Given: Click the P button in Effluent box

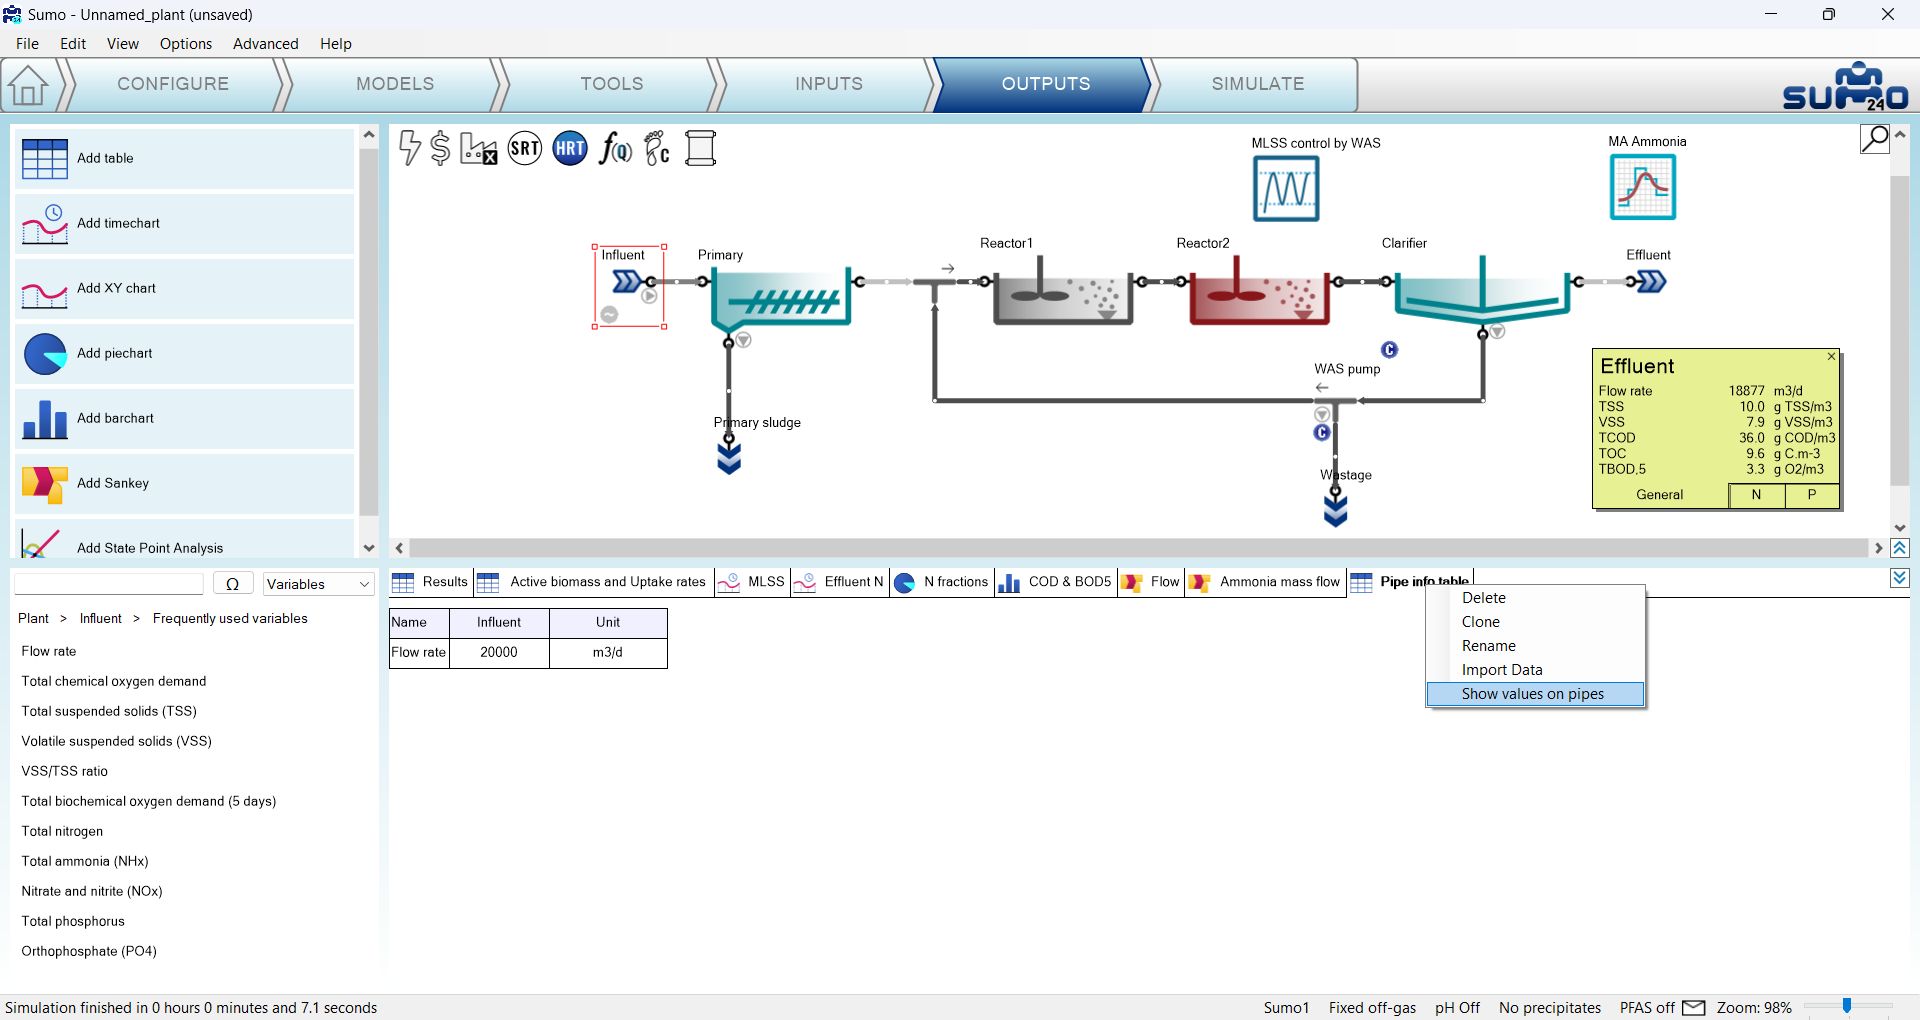Looking at the screenshot, I should point(1812,495).
